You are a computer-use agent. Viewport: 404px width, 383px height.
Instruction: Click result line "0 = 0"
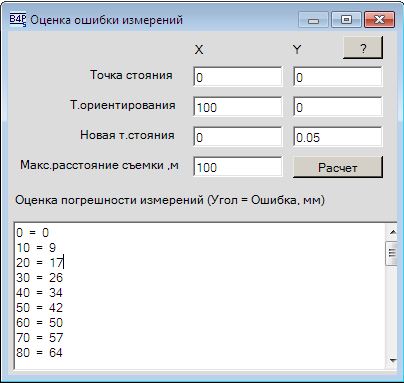tap(33, 232)
